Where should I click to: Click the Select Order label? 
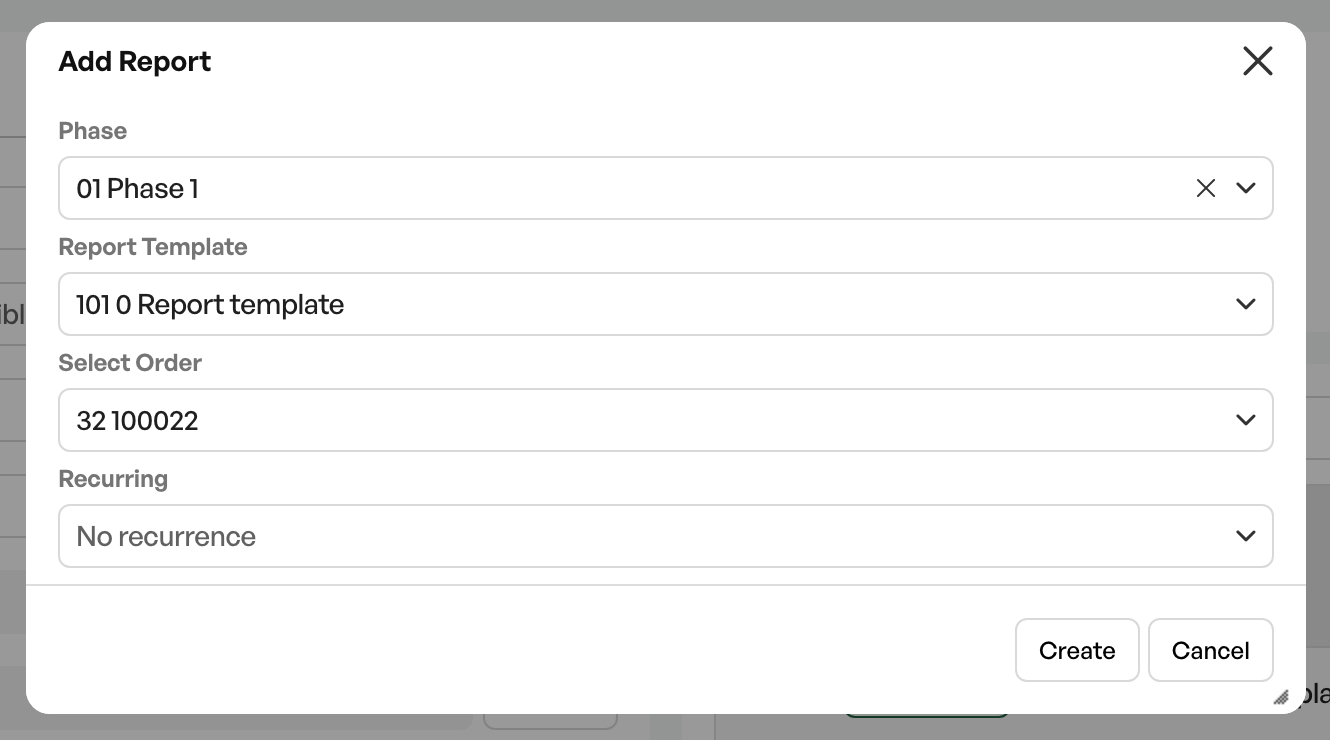(x=130, y=363)
